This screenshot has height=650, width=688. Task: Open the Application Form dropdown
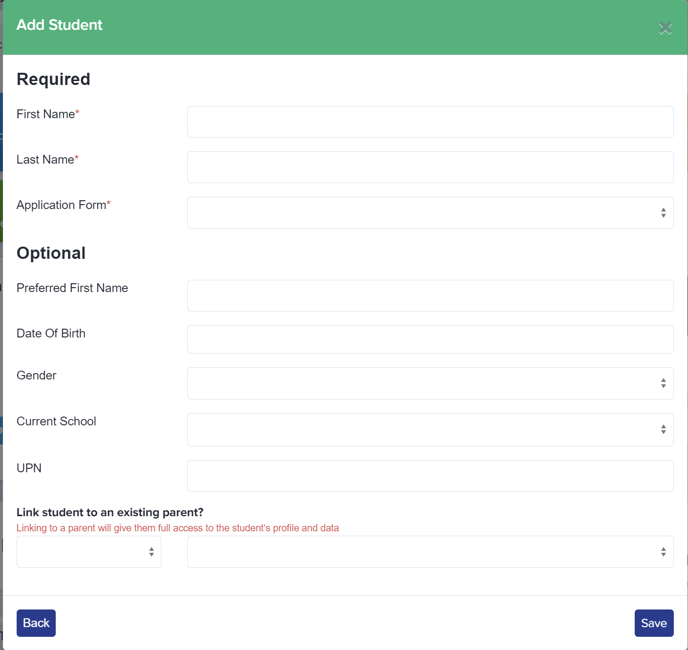tap(430, 213)
